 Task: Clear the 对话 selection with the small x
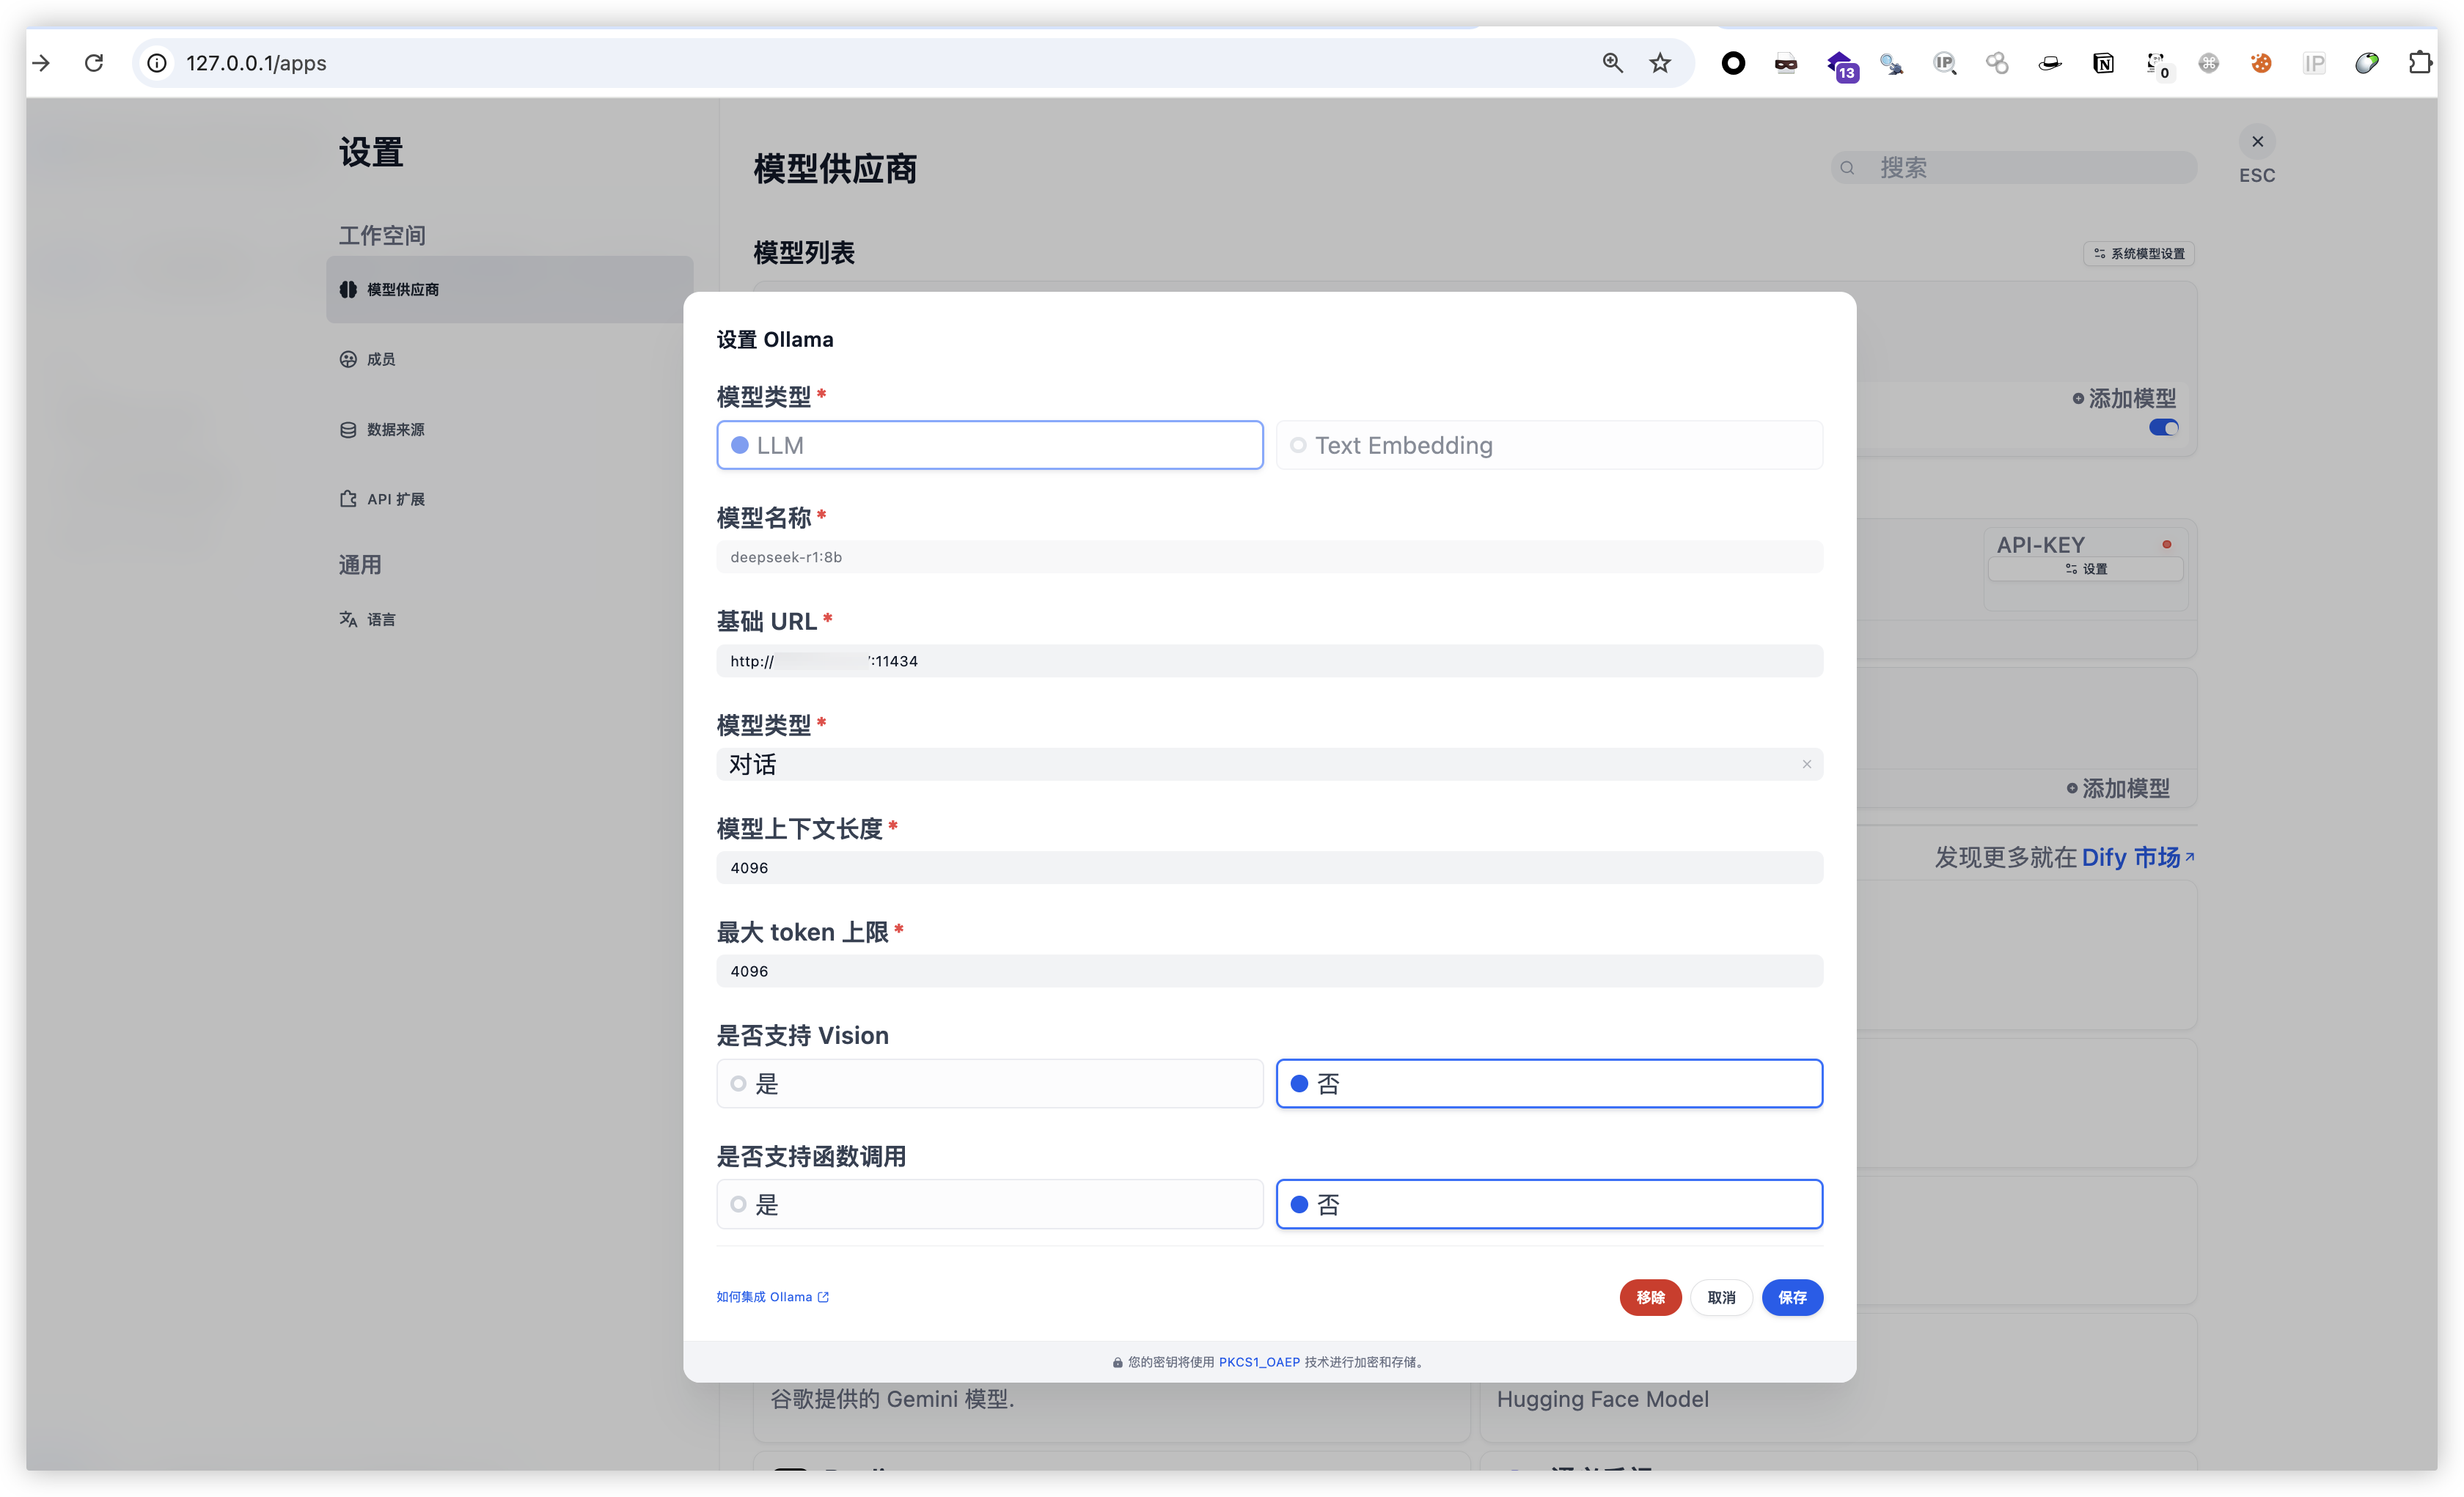click(x=1806, y=764)
